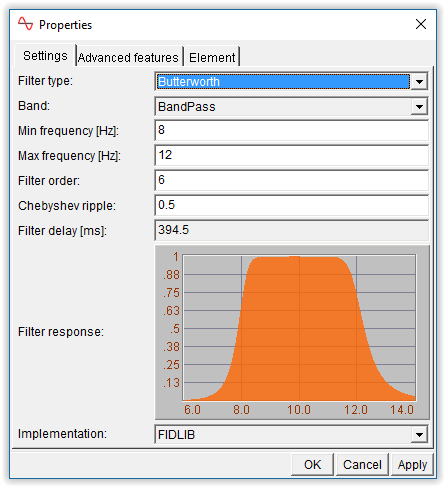Image resolution: width=445 pixels, height=487 pixels.
Task: Click the '.88' y-axis graph label
Action: click(x=172, y=275)
